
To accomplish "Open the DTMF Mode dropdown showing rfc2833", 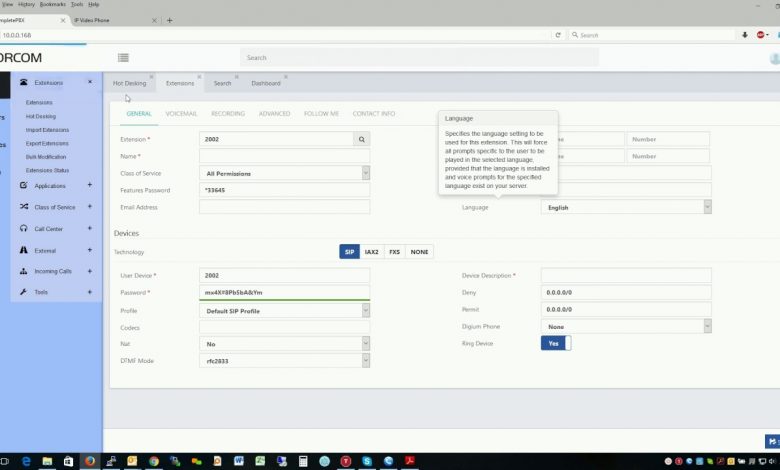I will tap(284, 360).
